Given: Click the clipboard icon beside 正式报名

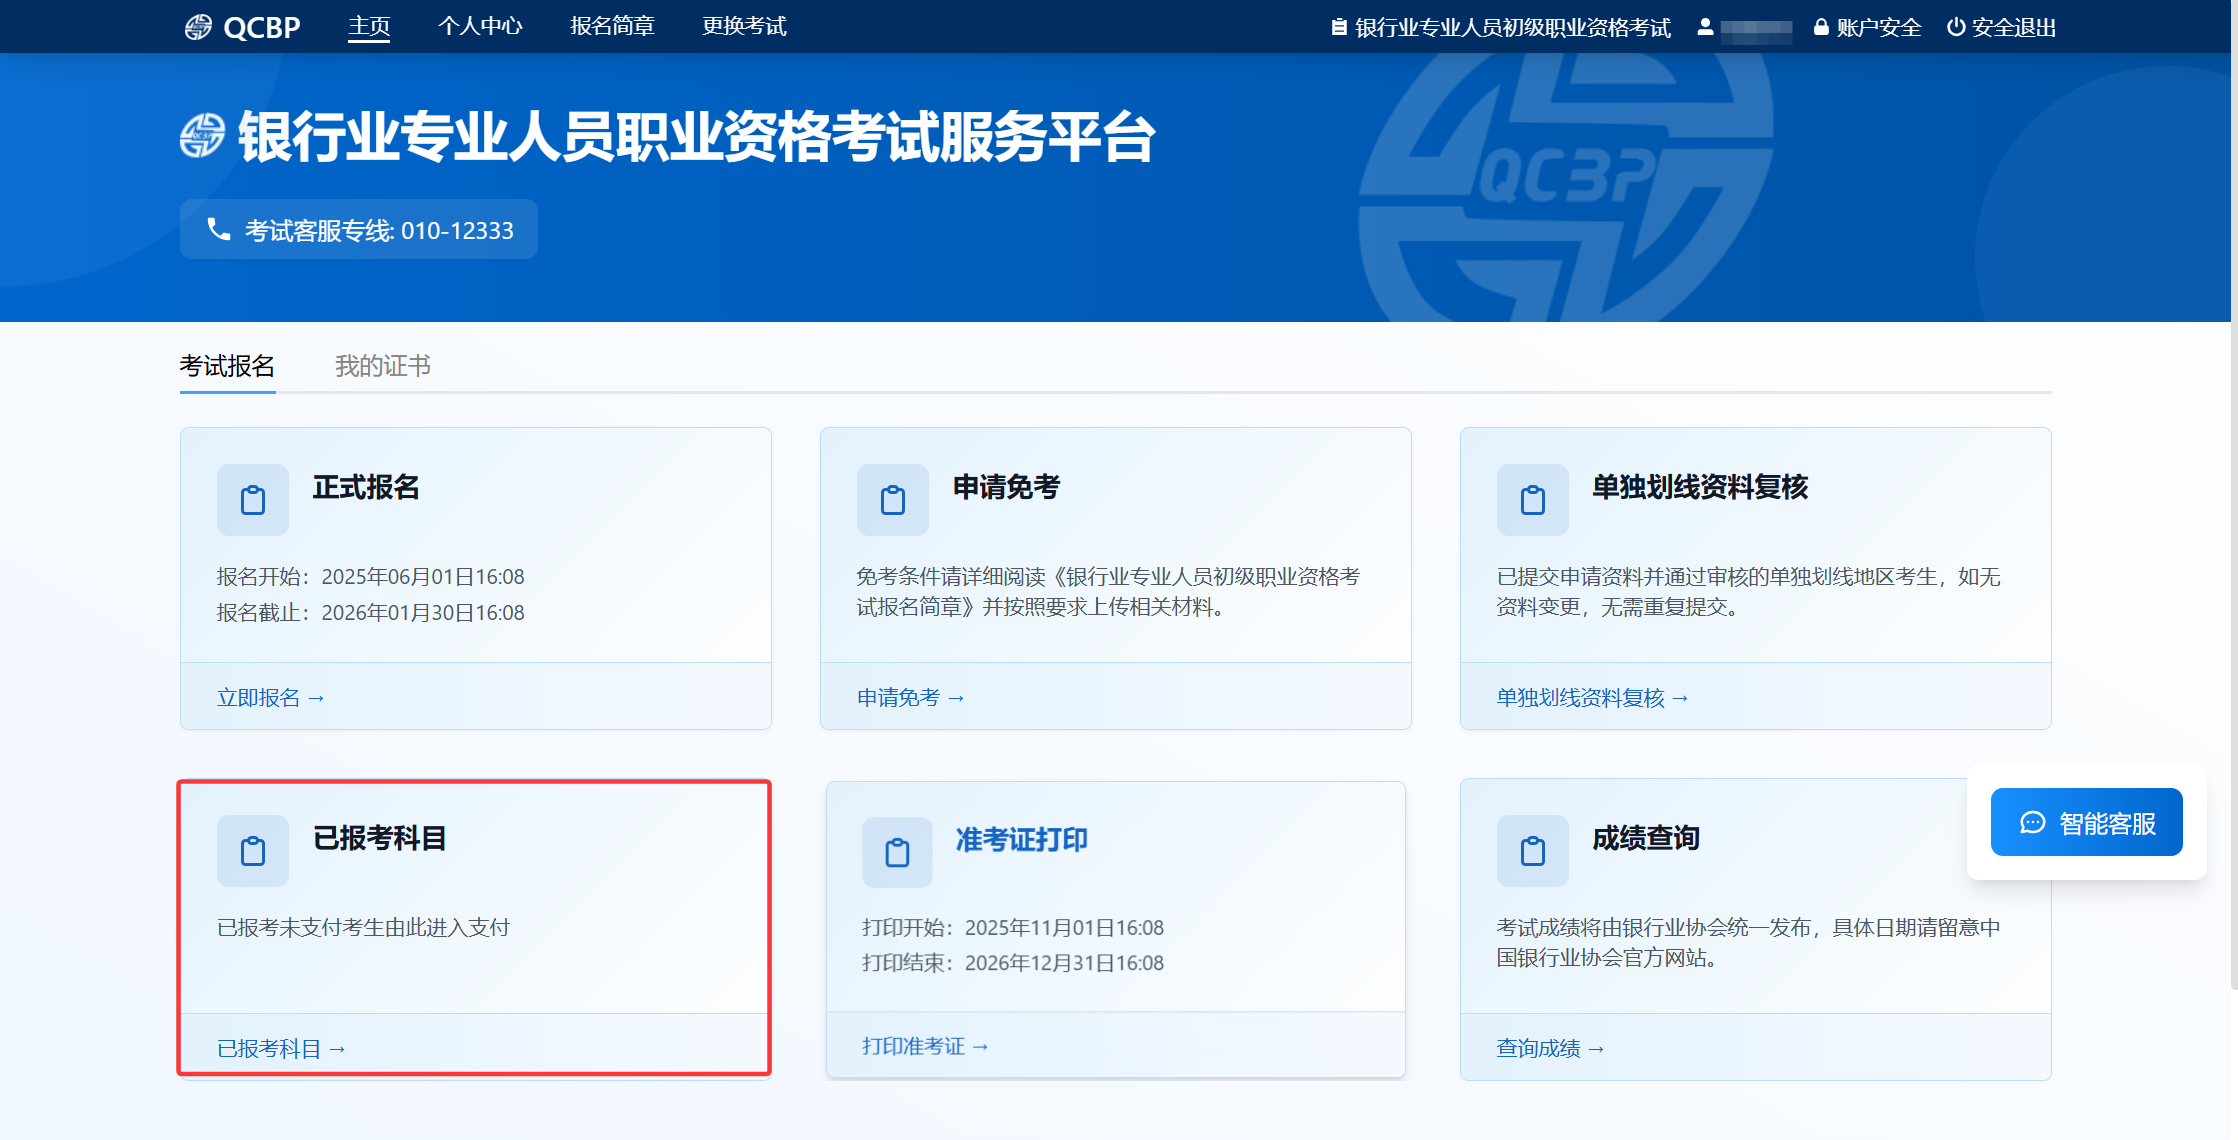Looking at the screenshot, I should [x=252, y=500].
